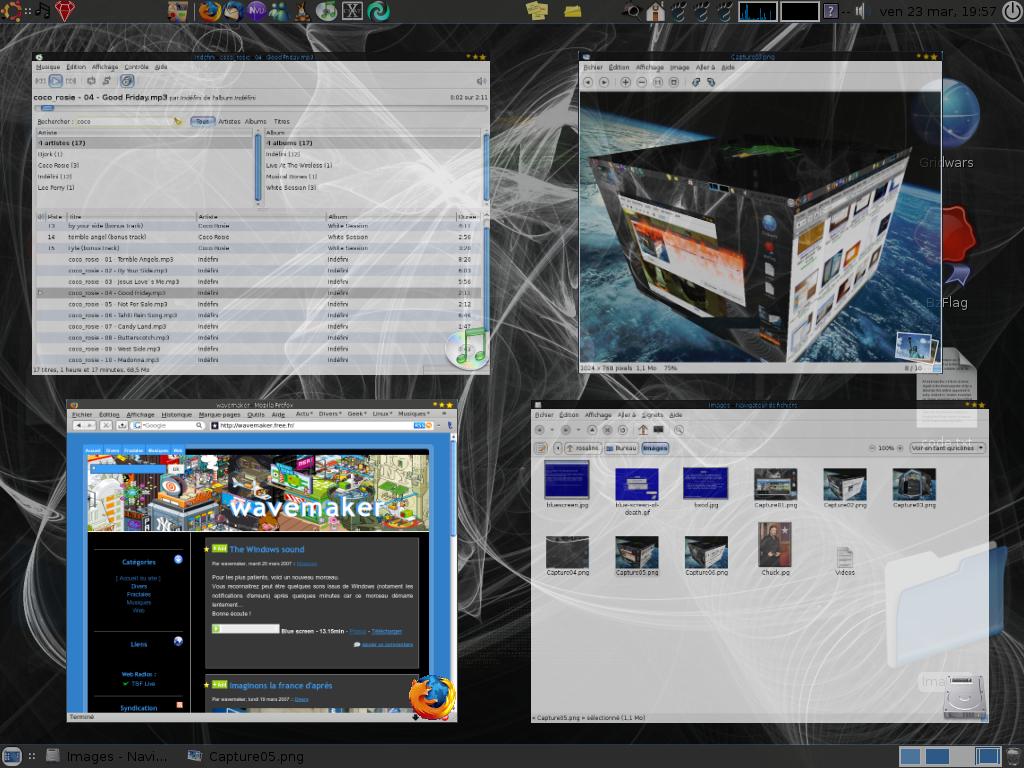Toggle repeat mode in the music player
This screenshot has width=1024, height=768.
(91, 81)
